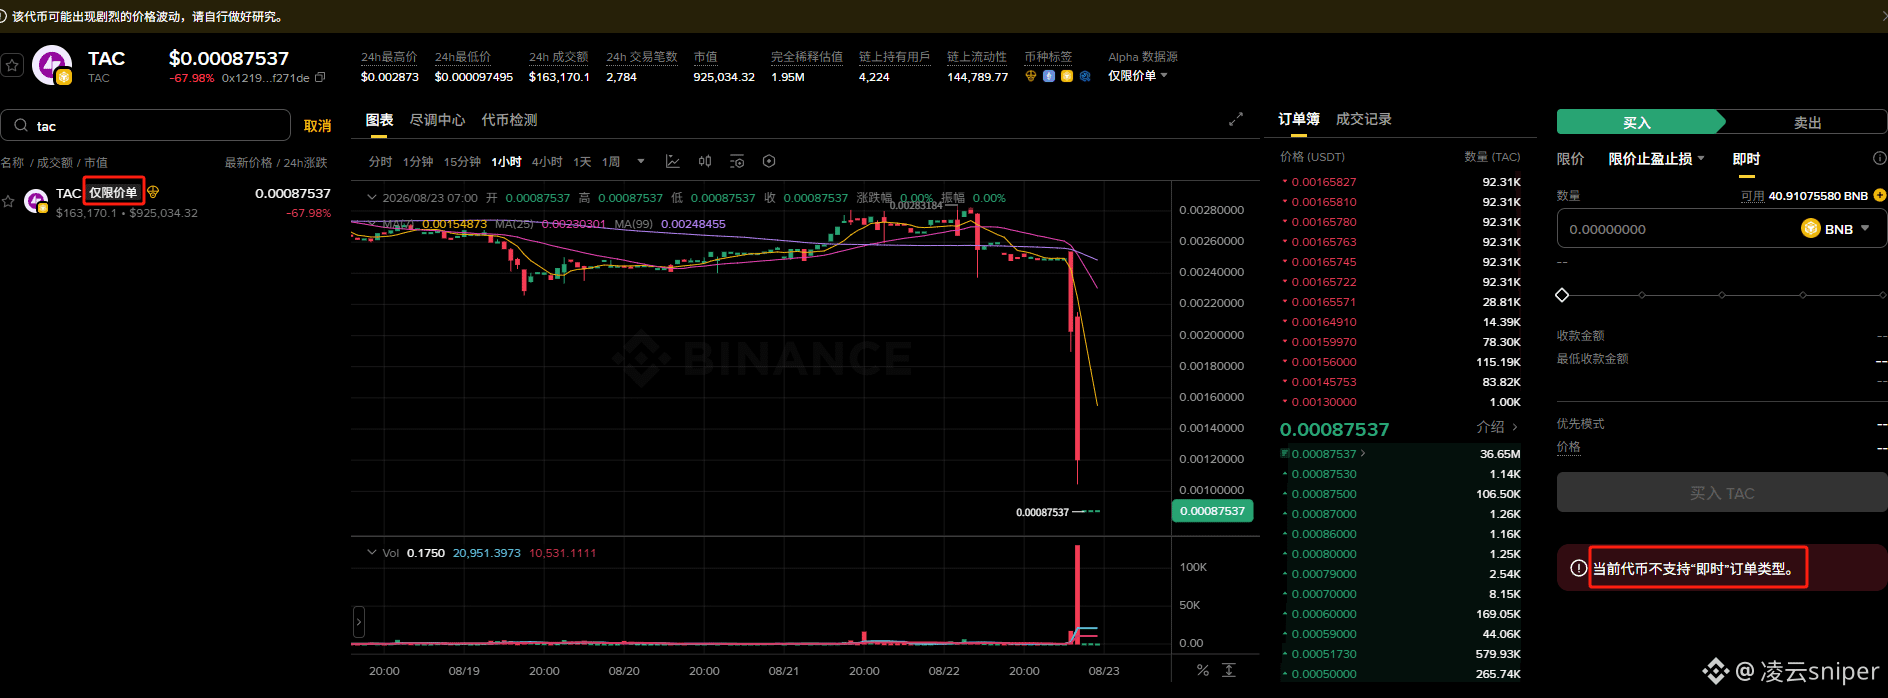Image resolution: width=1888 pixels, height=698 pixels.
Task: Set chart interval to 1周
Action: [x=611, y=161]
